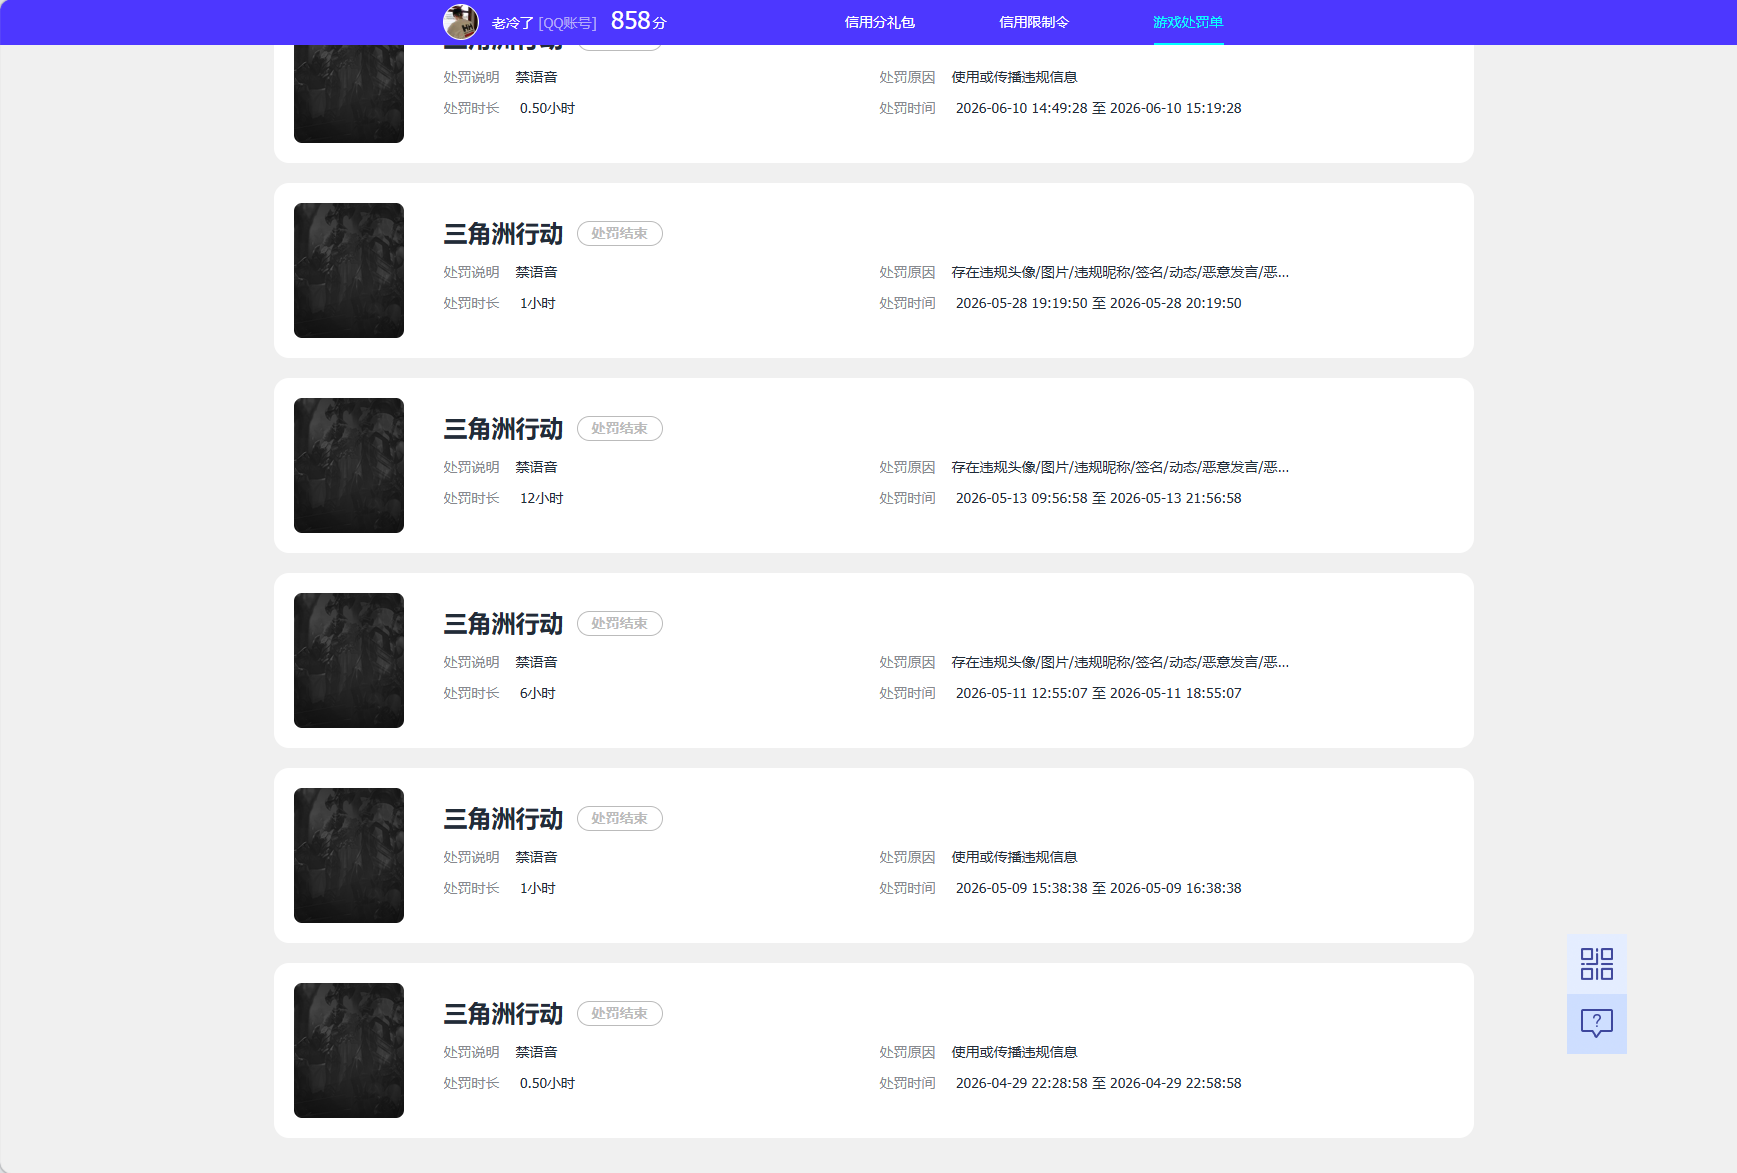1737x1173 pixels.
Task: Click 处罚结束 badge on 2026-05-09 card
Action: click(x=620, y=818)
